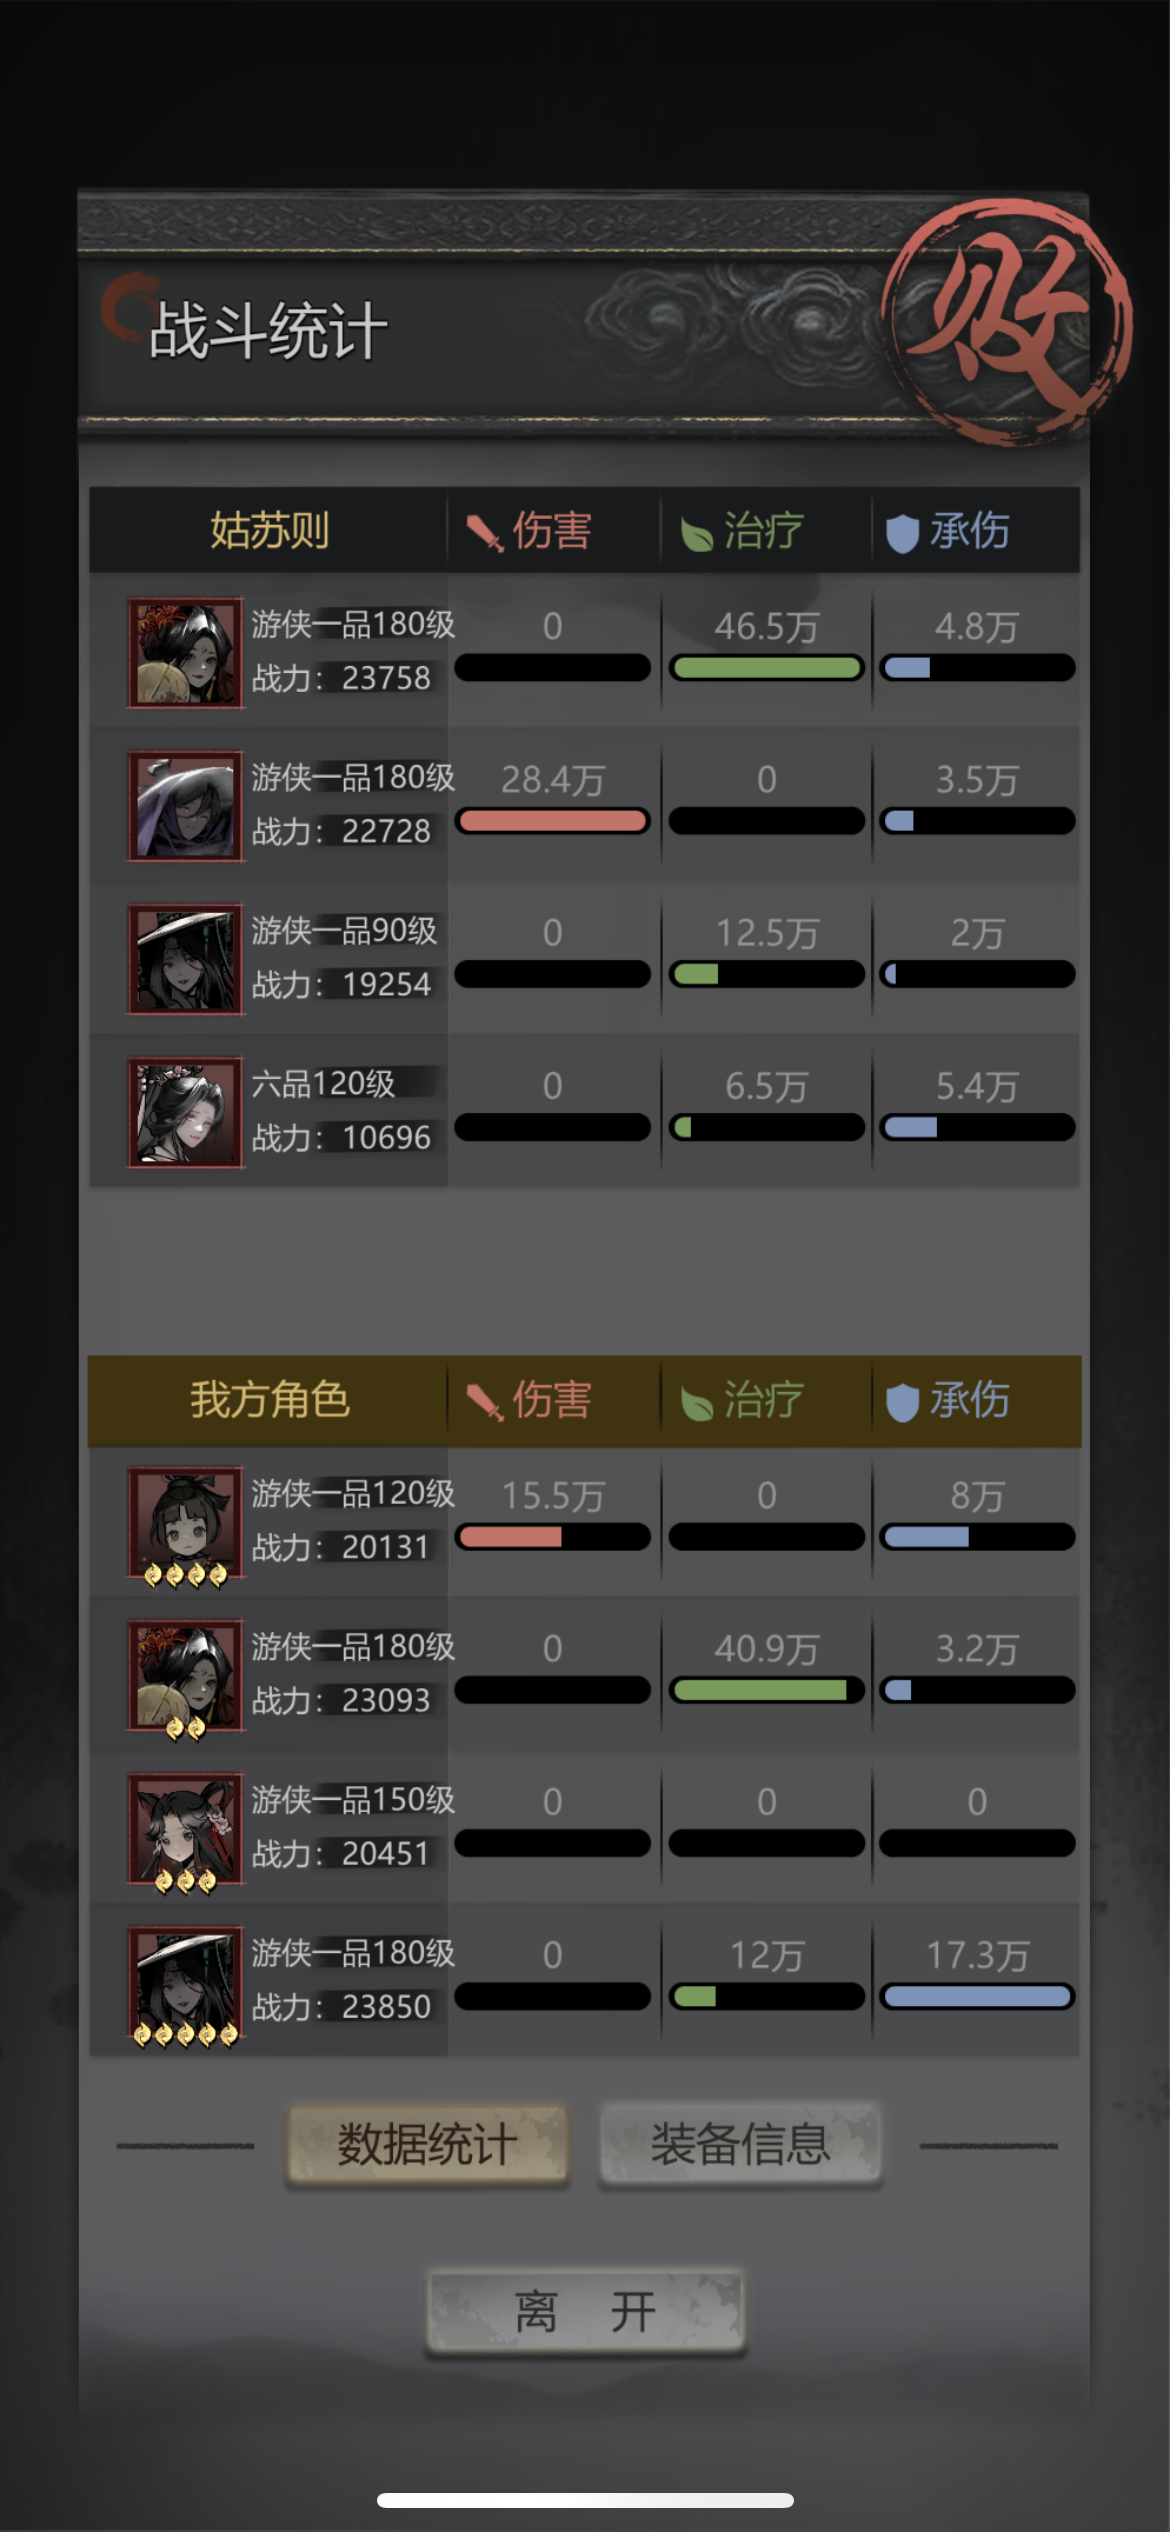This screenshot has width=1170, height=2532.
Task: Switch to the 装备信息 tab
Action: click(x=740, y=2145)
